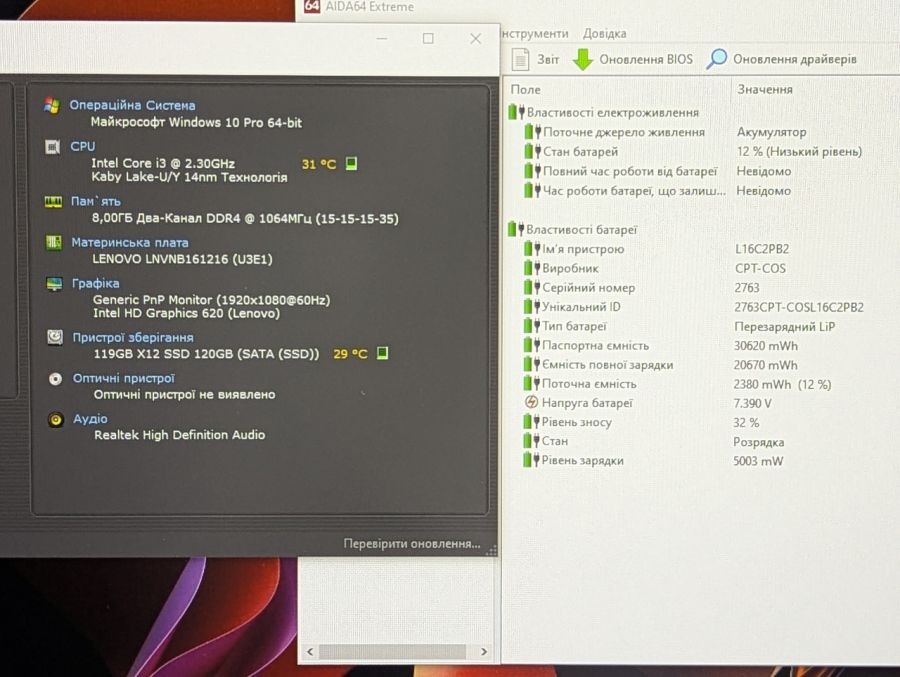
Task: Click the RAM icon next to Пам'ять
Action: point(53,202)
